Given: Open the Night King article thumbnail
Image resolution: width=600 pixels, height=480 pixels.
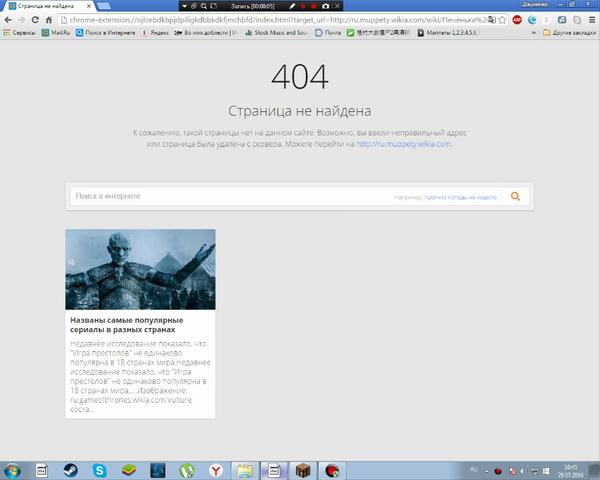Looking at the screenshot, I should pos(140,269).
